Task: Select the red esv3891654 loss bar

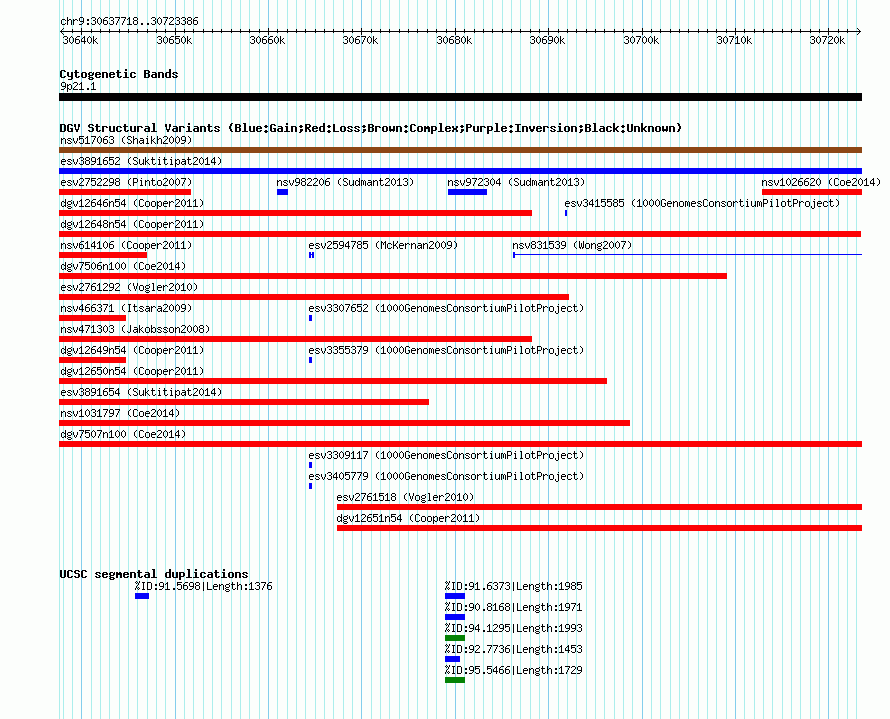Action: (244, 402)
